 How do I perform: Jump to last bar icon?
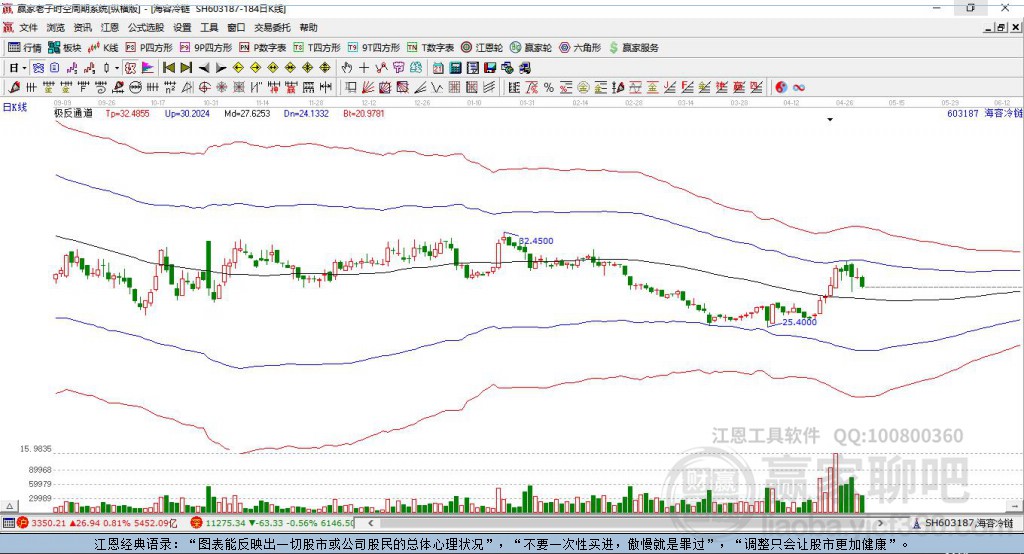point(186,68)
